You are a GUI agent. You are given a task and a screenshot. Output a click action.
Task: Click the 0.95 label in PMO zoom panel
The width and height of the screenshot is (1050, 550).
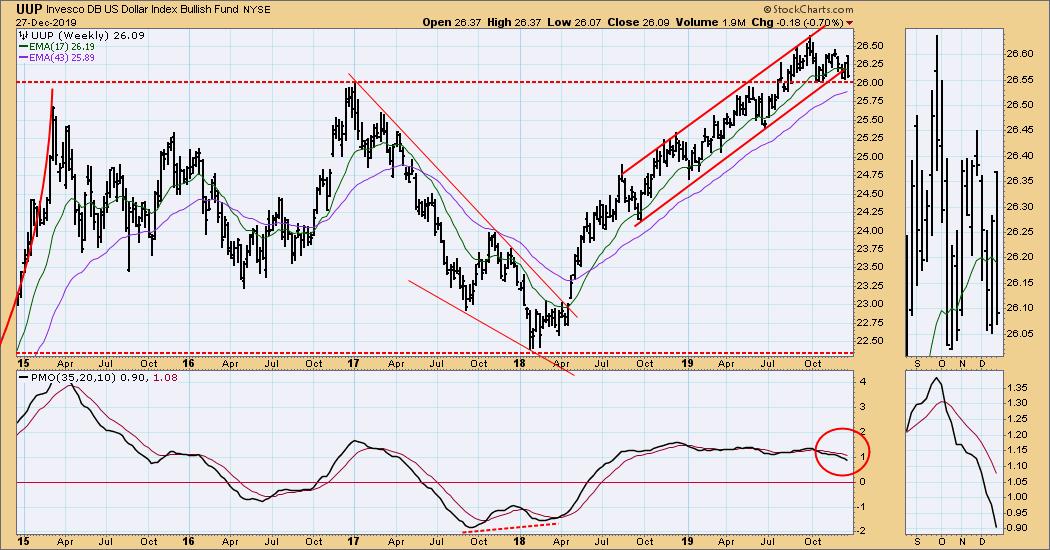(x=1019, y=512)
